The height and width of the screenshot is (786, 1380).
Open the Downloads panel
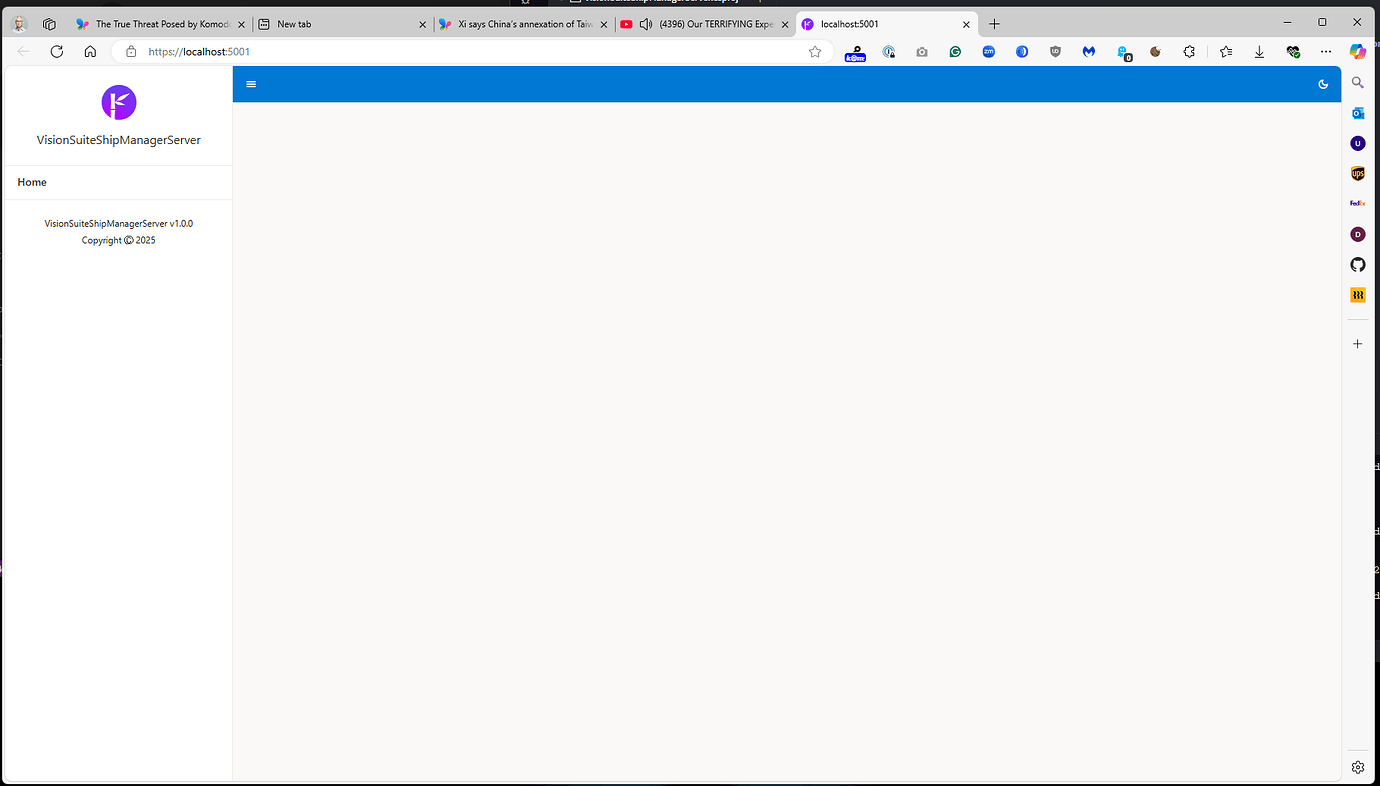(x=1259, y=51)
